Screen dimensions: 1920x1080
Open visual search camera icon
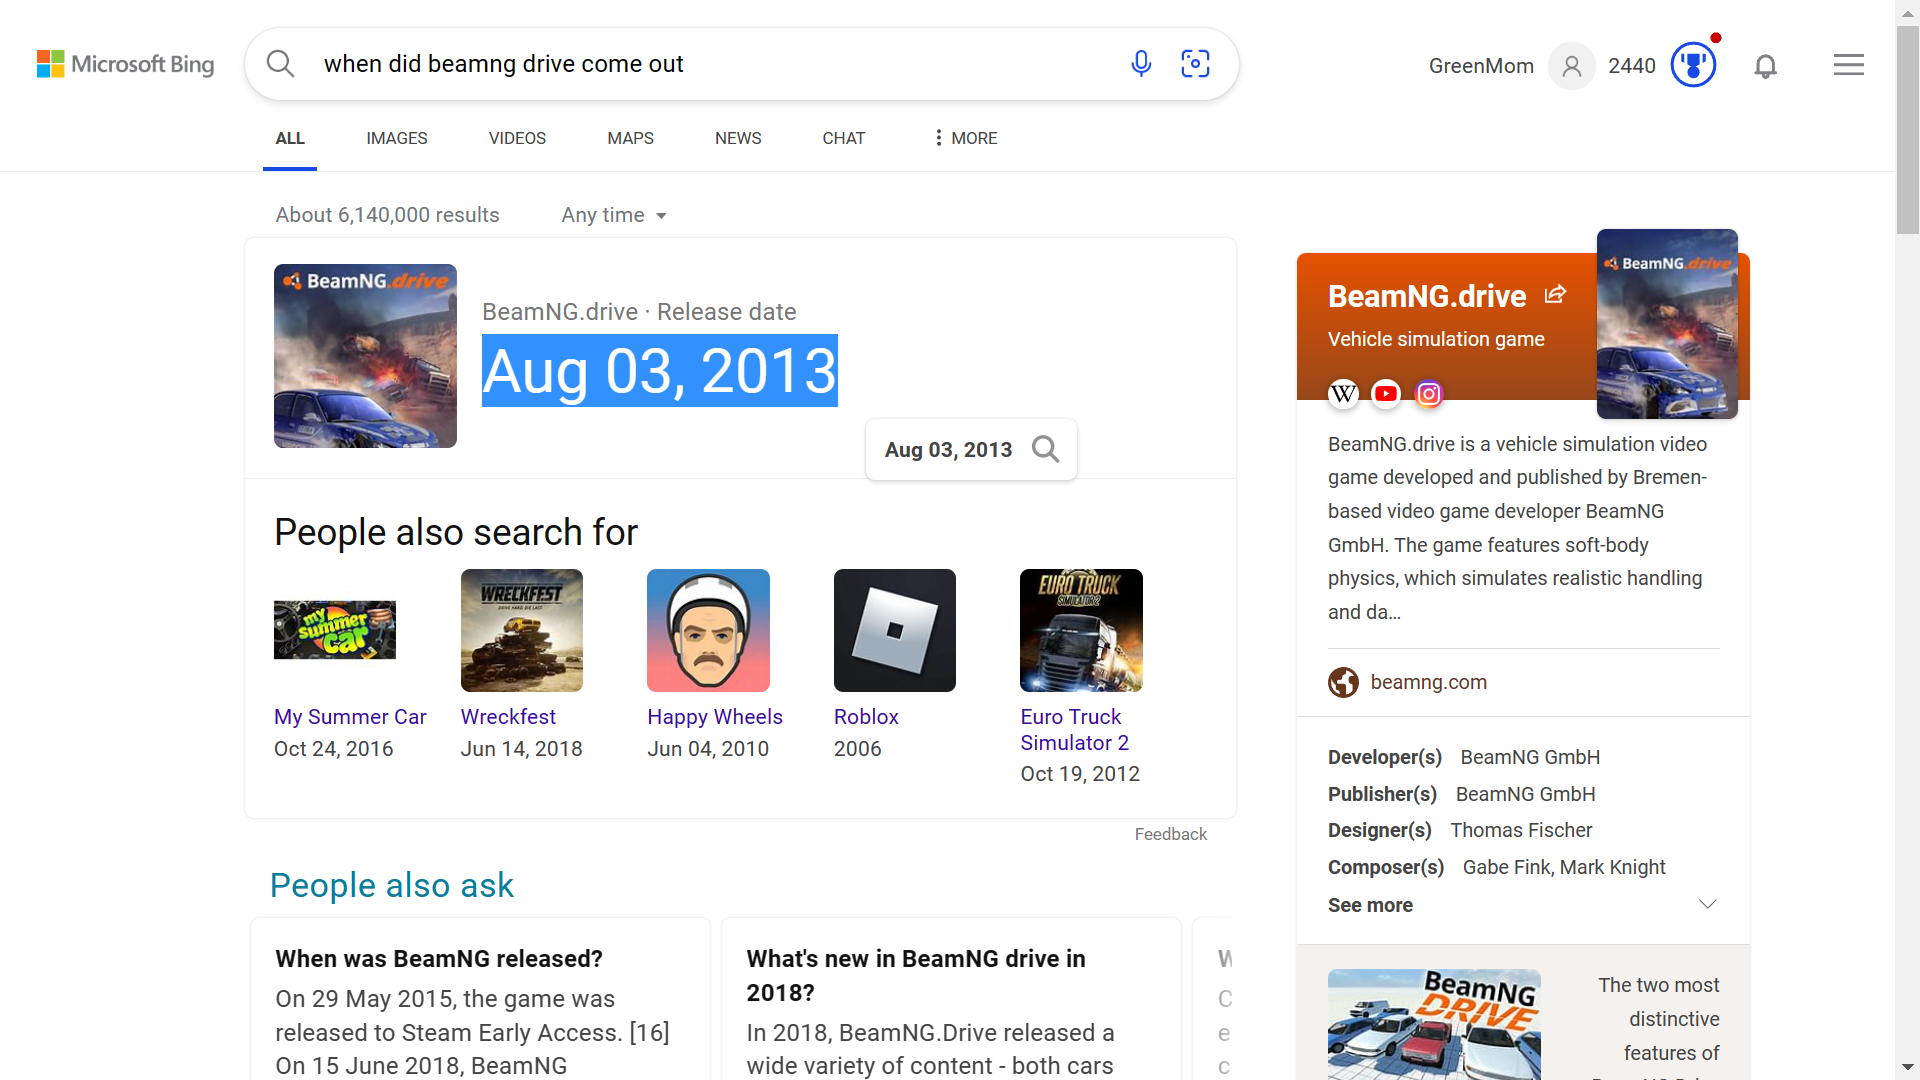tap(1195, 64)
